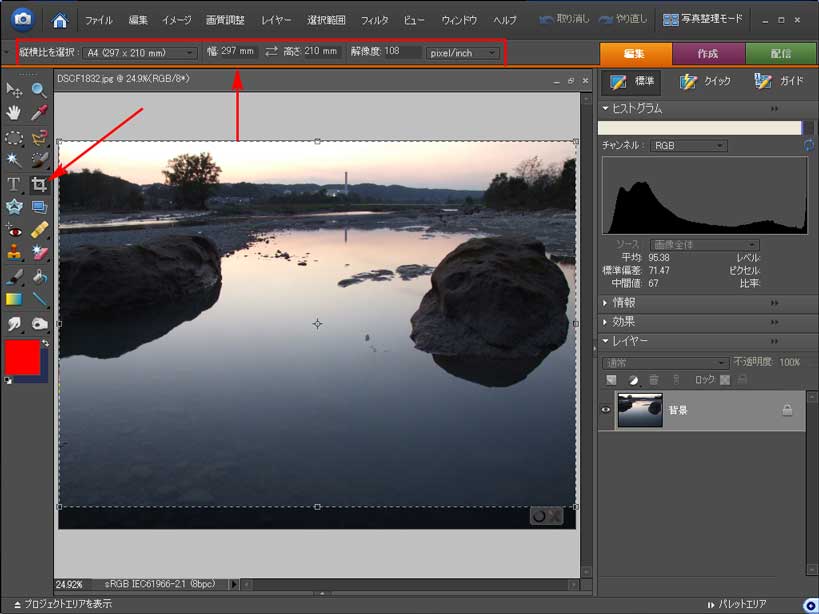The width and height of the screenshot is (819, 614).
Task: Open the 縦横比を選択 aspect ratio dropdown
Action: click(x=140, y=52)
